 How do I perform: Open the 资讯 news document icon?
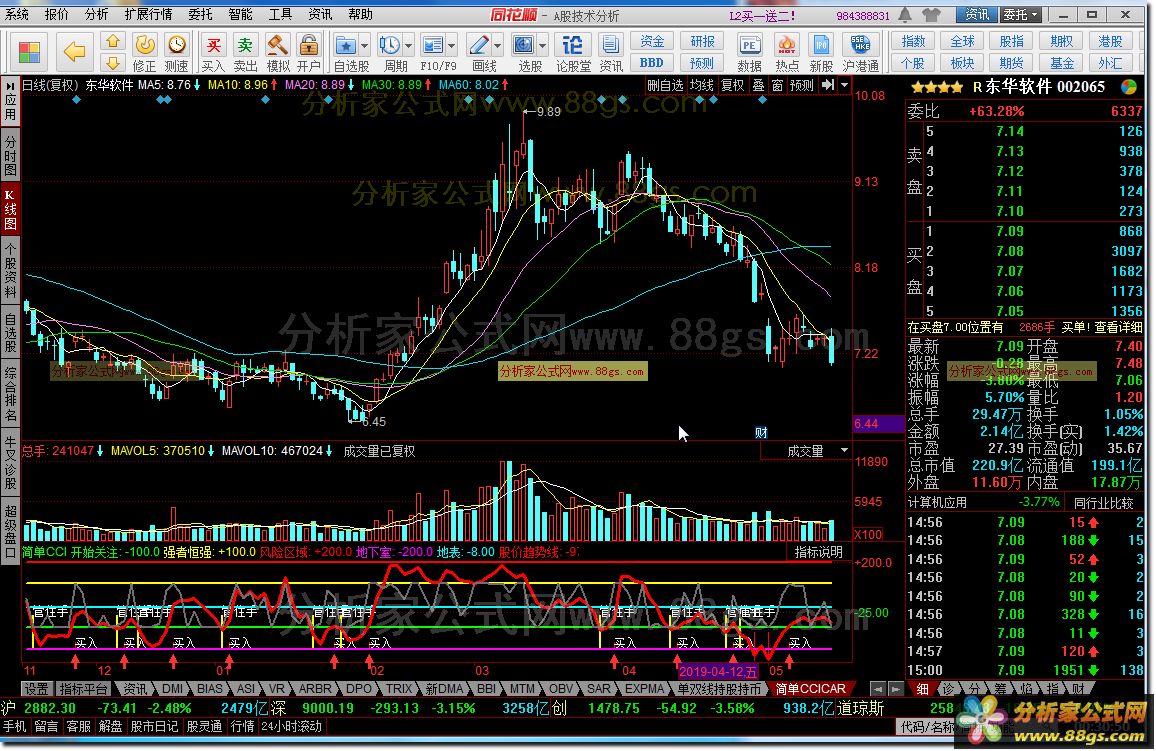tap(610, 53)
